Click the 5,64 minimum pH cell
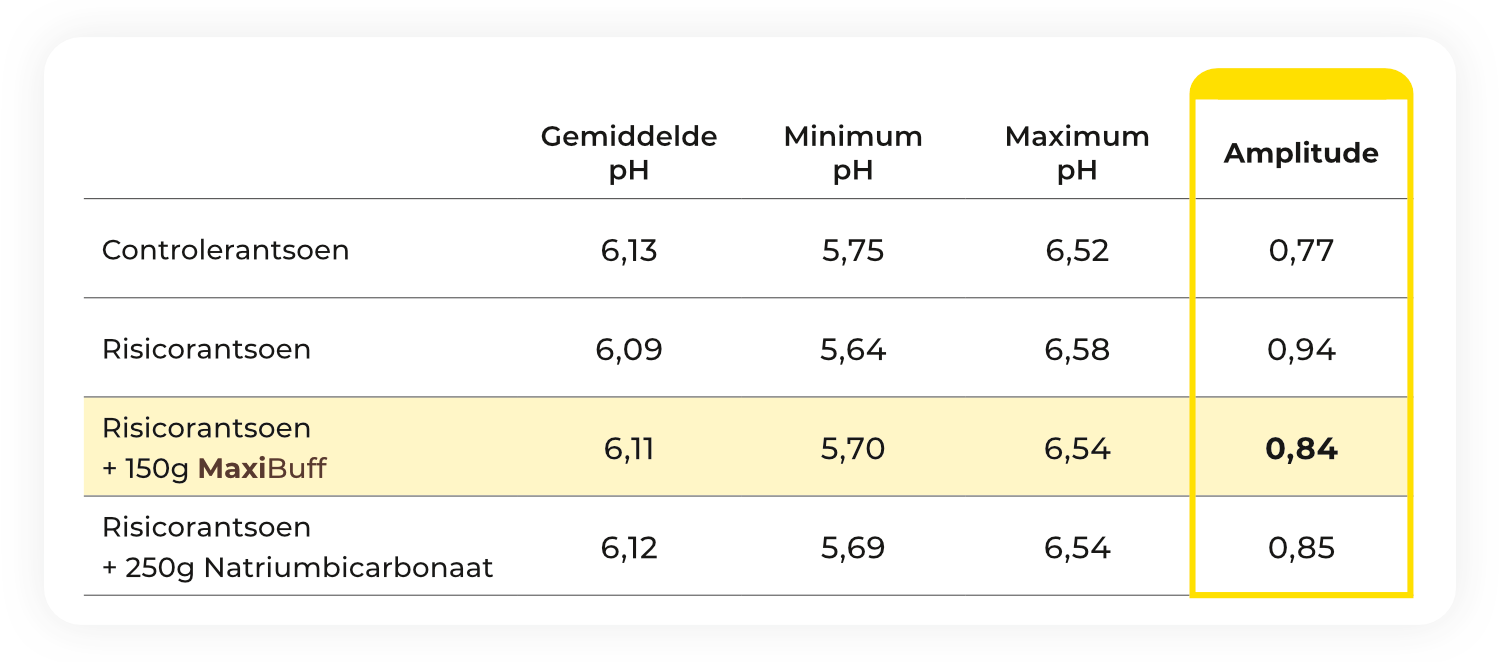The width and height of the screenshot is (1500, 662). (853, 350)
